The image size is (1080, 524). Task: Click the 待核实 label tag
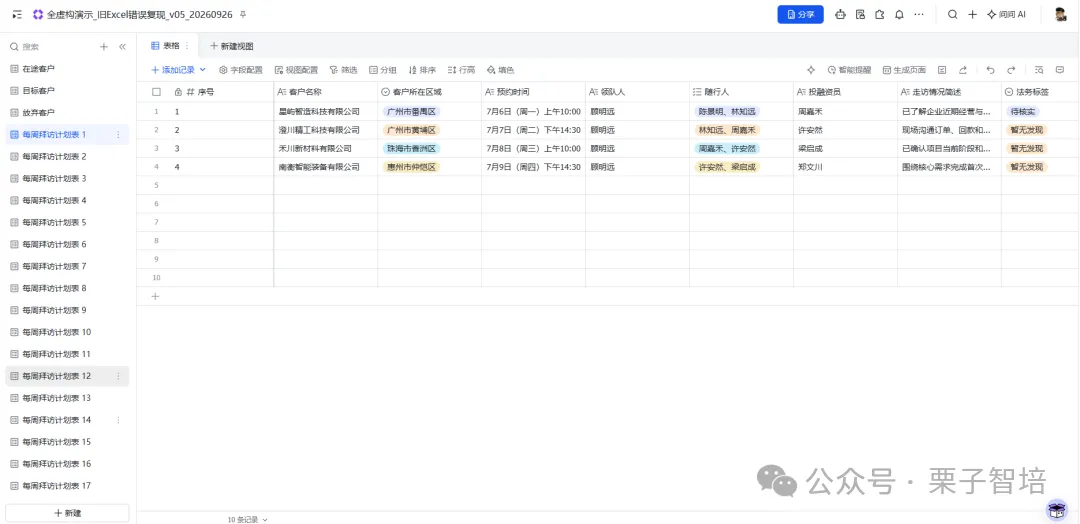coord(1022,111)
